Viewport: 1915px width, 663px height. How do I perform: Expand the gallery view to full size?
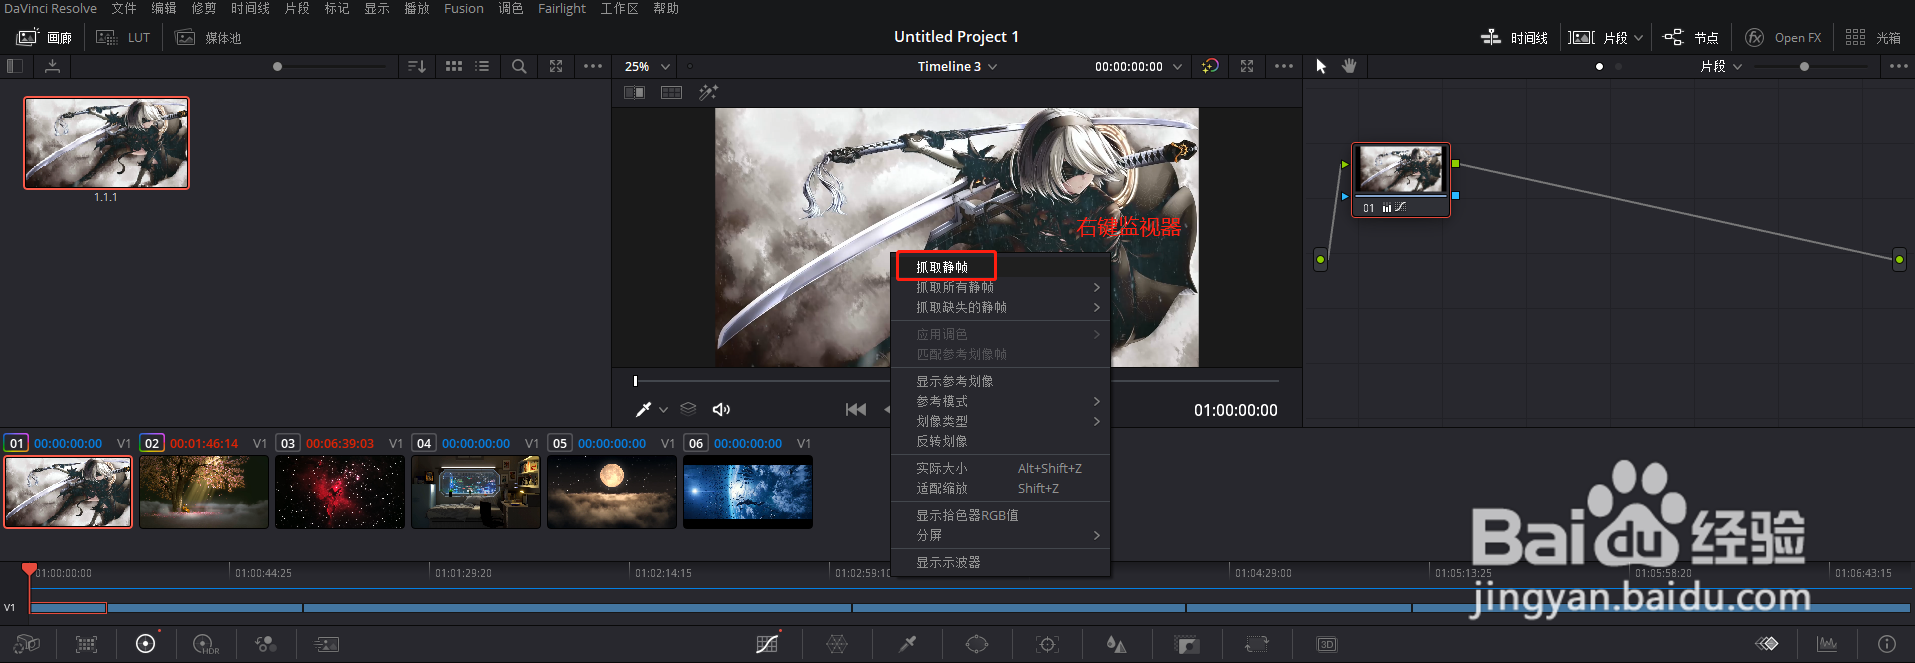pos(556,66)
